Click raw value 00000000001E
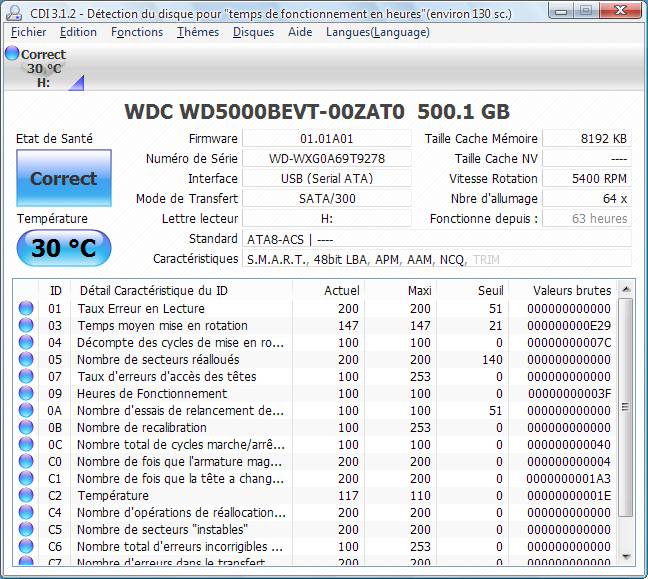648x579 pixels. (569, 495)
